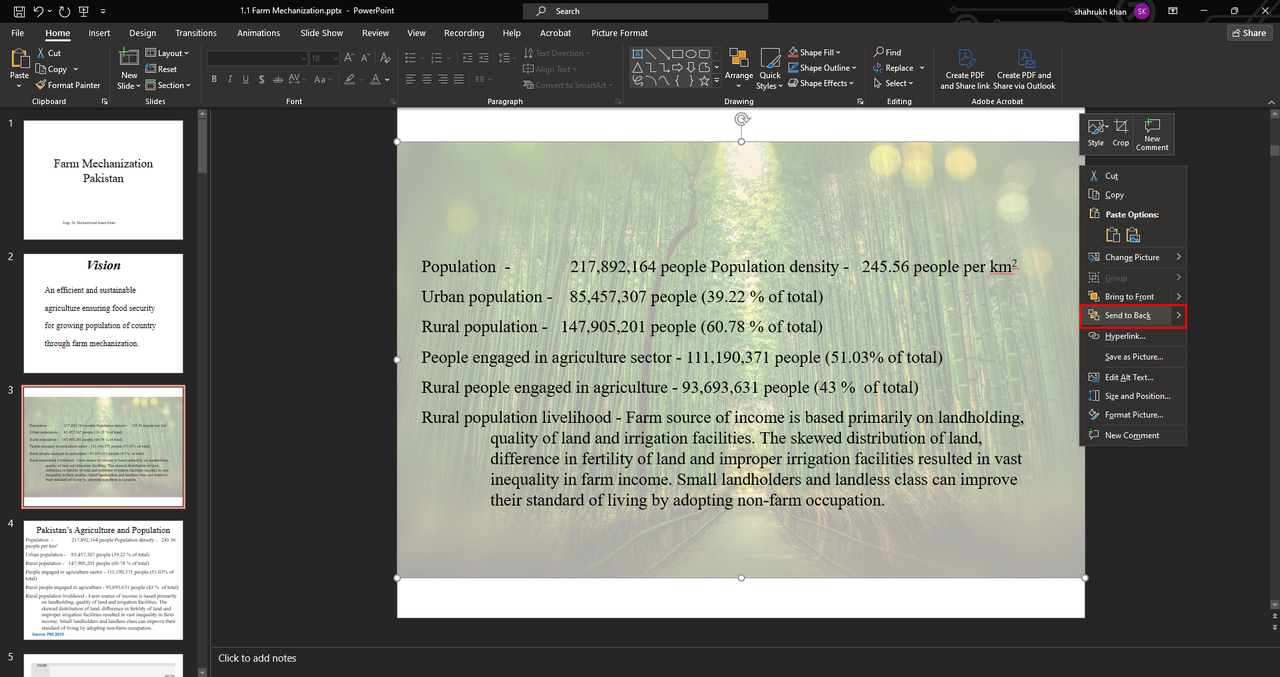Screen dimensions: 1280x677
Task: Switch to the Picture Format tab
Action: coord(619,33)
